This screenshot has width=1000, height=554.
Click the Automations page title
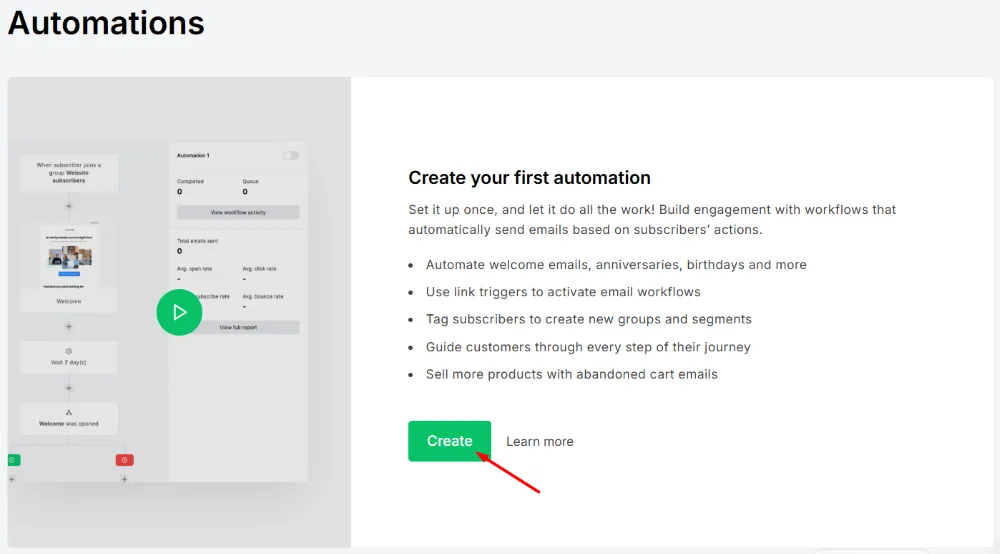click(106, 22)
